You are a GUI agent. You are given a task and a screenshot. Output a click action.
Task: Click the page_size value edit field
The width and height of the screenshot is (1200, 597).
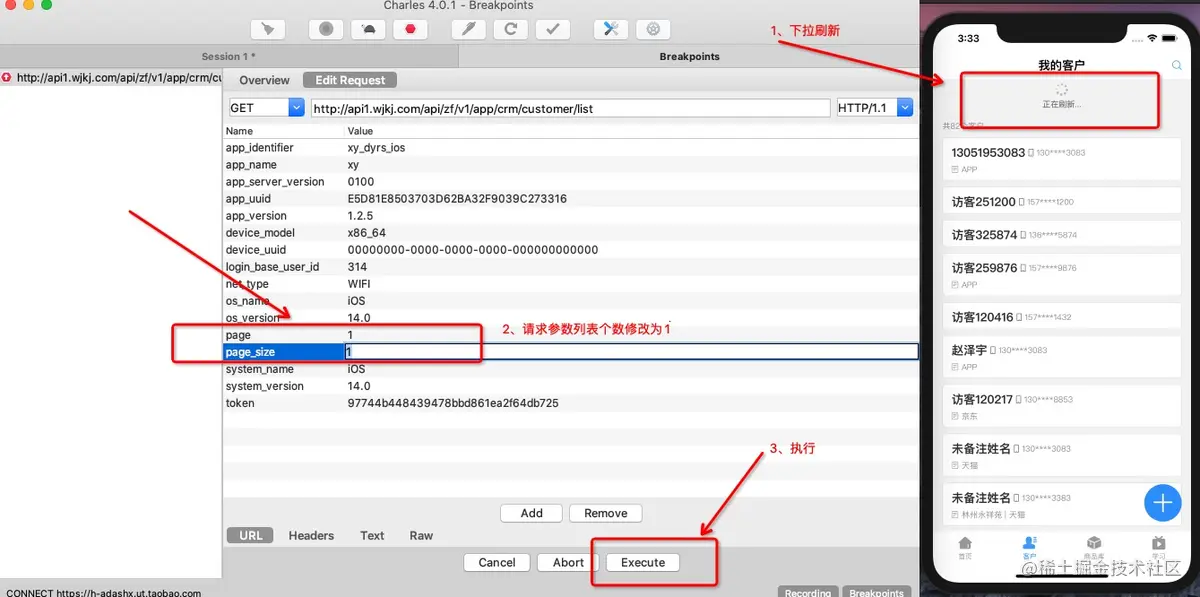pyautogui.click(x=631, y=352)
